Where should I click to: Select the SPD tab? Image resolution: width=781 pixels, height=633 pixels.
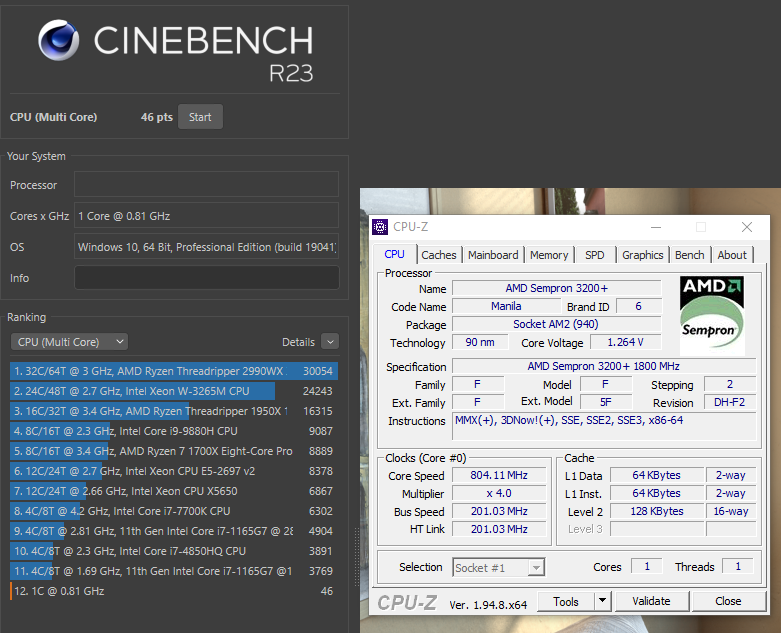pos(594,255)
